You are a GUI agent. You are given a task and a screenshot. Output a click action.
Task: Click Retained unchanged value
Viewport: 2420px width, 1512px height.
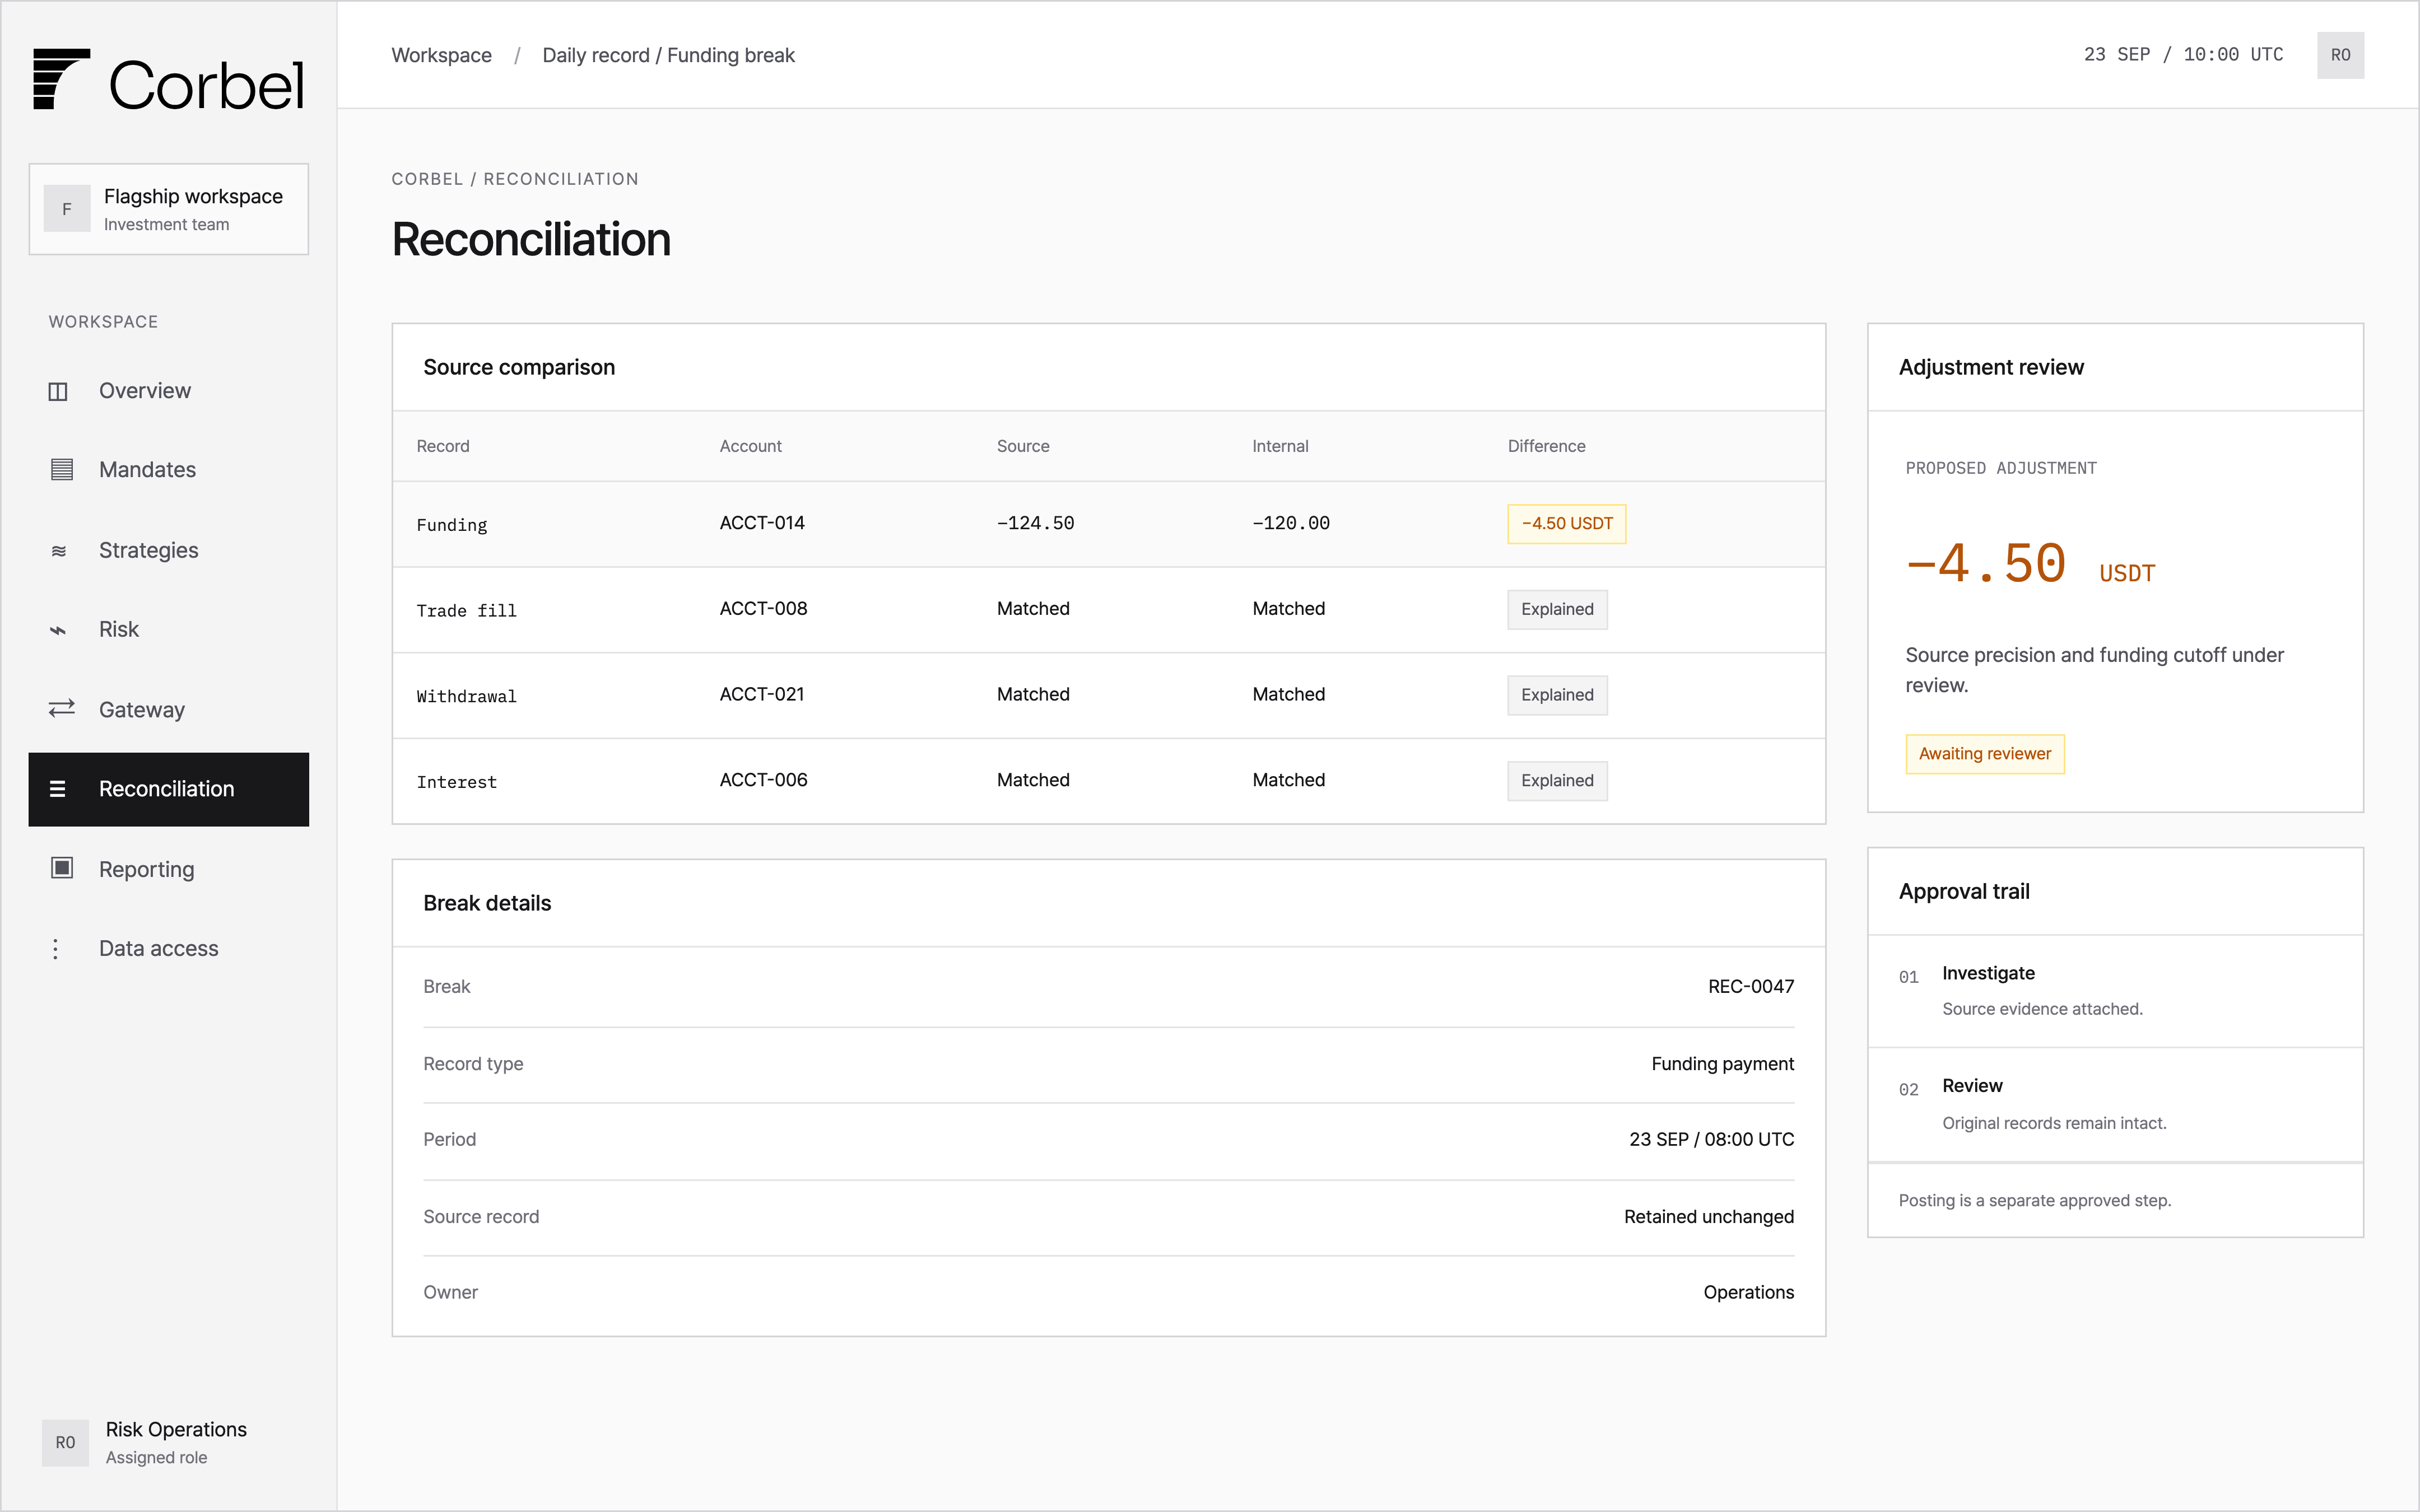[1708, 1217]
